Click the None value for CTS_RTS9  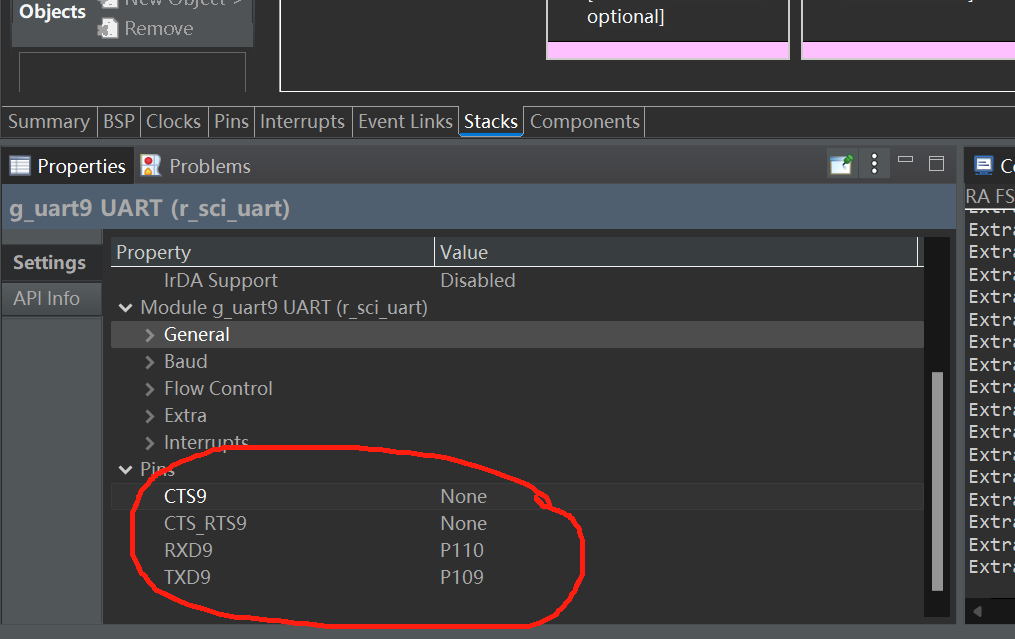pyautogui.click(x=463, y=524)
